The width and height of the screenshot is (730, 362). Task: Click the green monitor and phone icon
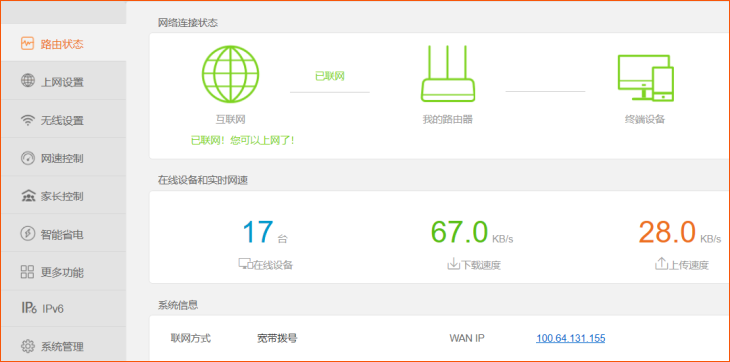(645, 77)
